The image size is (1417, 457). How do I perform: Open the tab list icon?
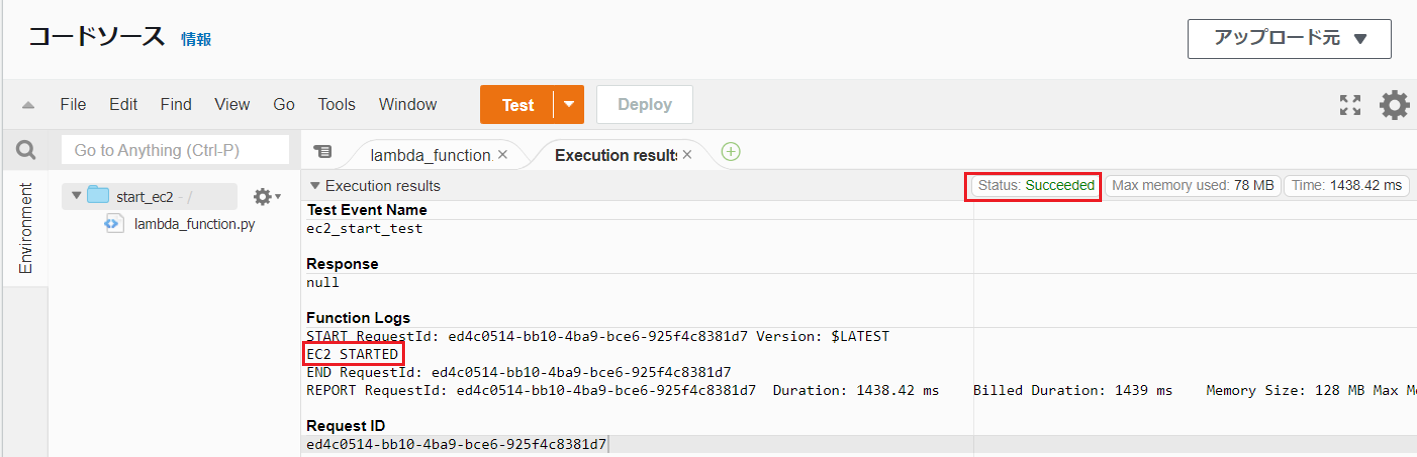[322, 152]
